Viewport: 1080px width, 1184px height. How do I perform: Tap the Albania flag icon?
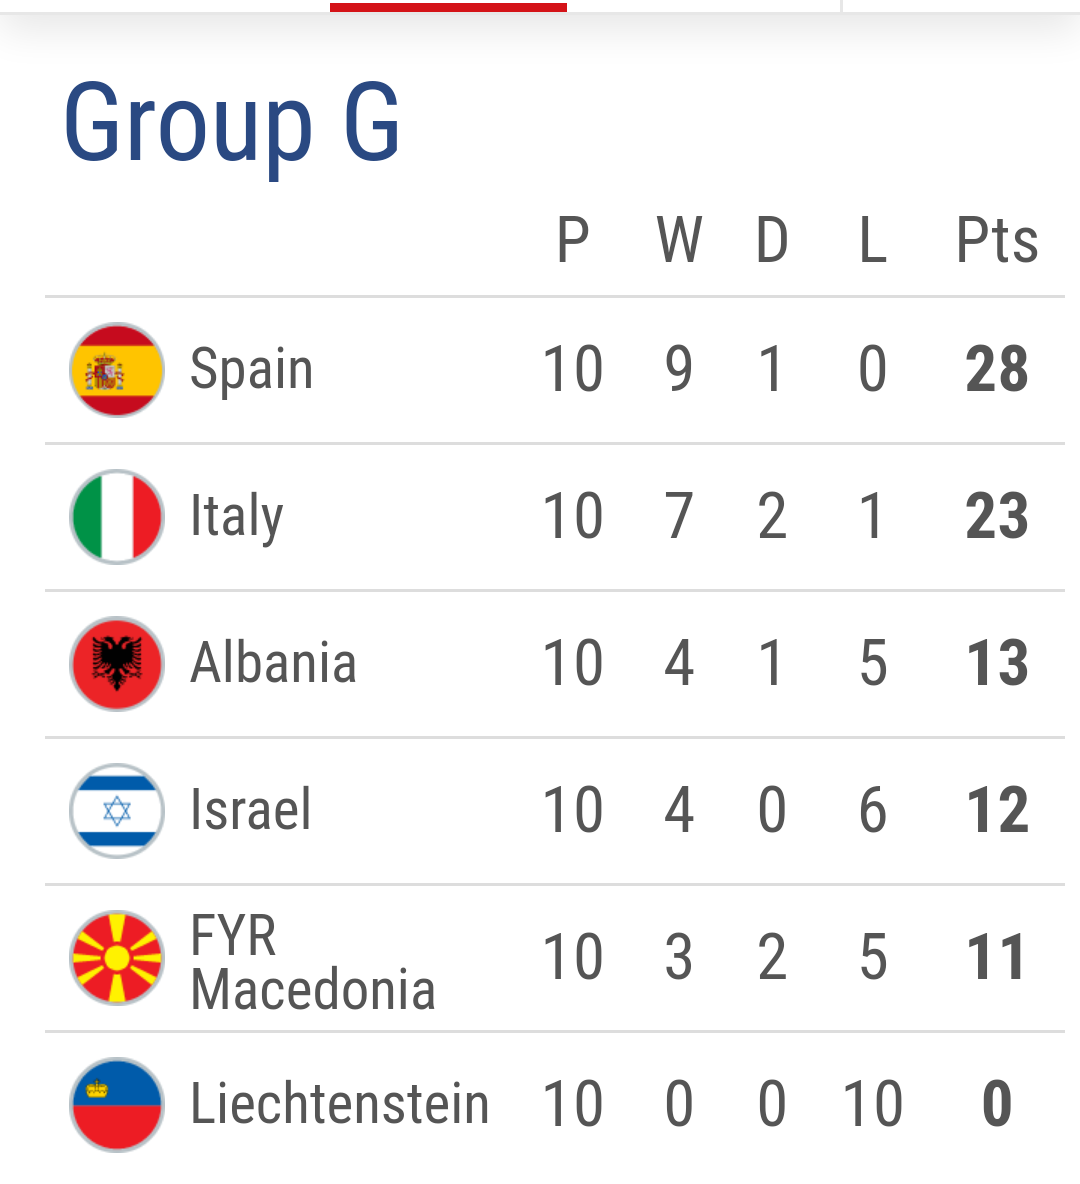pyautogui.click(x=117, y=664)
